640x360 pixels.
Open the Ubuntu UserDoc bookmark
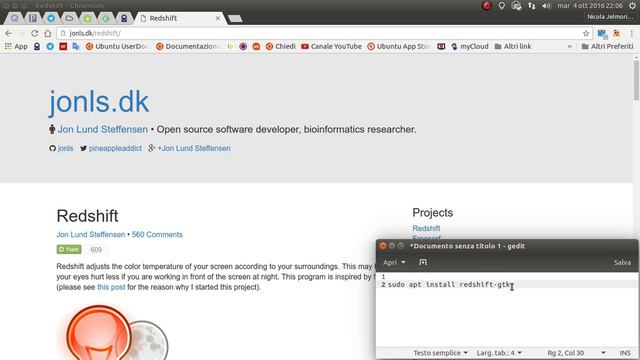[117, 47]
